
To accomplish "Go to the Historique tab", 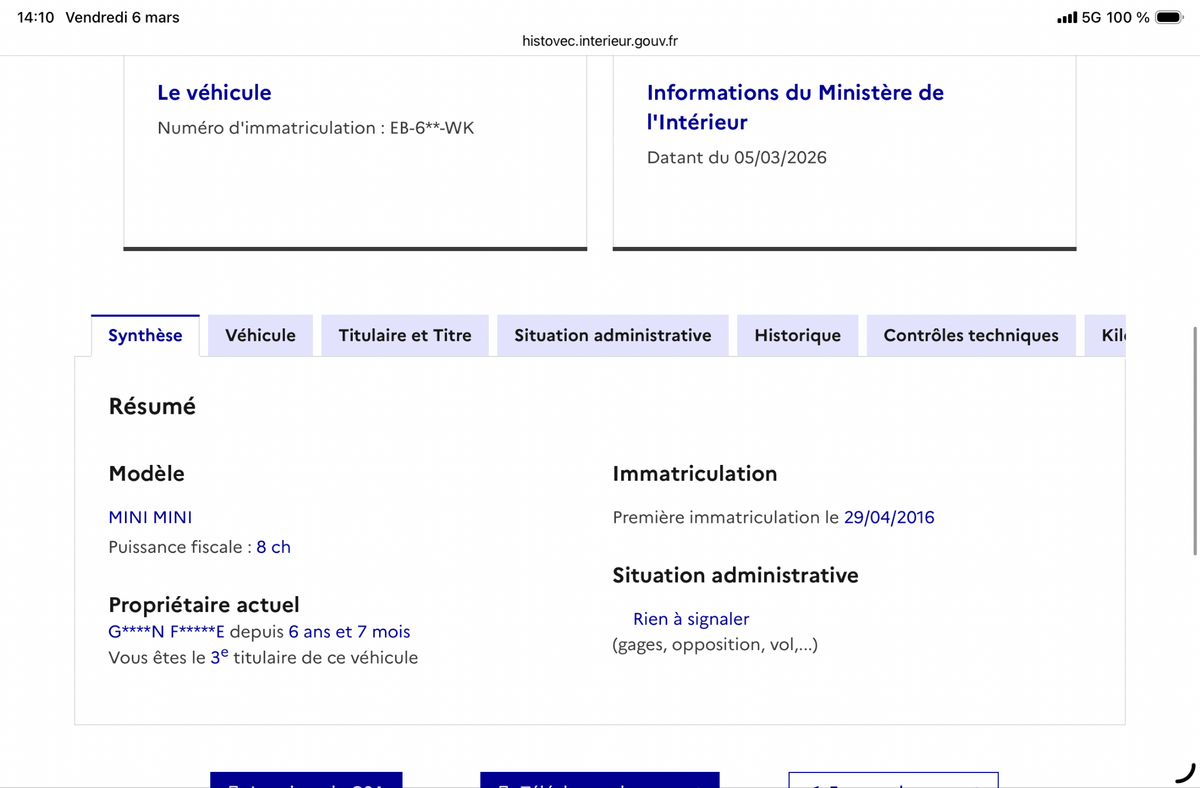I will tap(797, 336).
